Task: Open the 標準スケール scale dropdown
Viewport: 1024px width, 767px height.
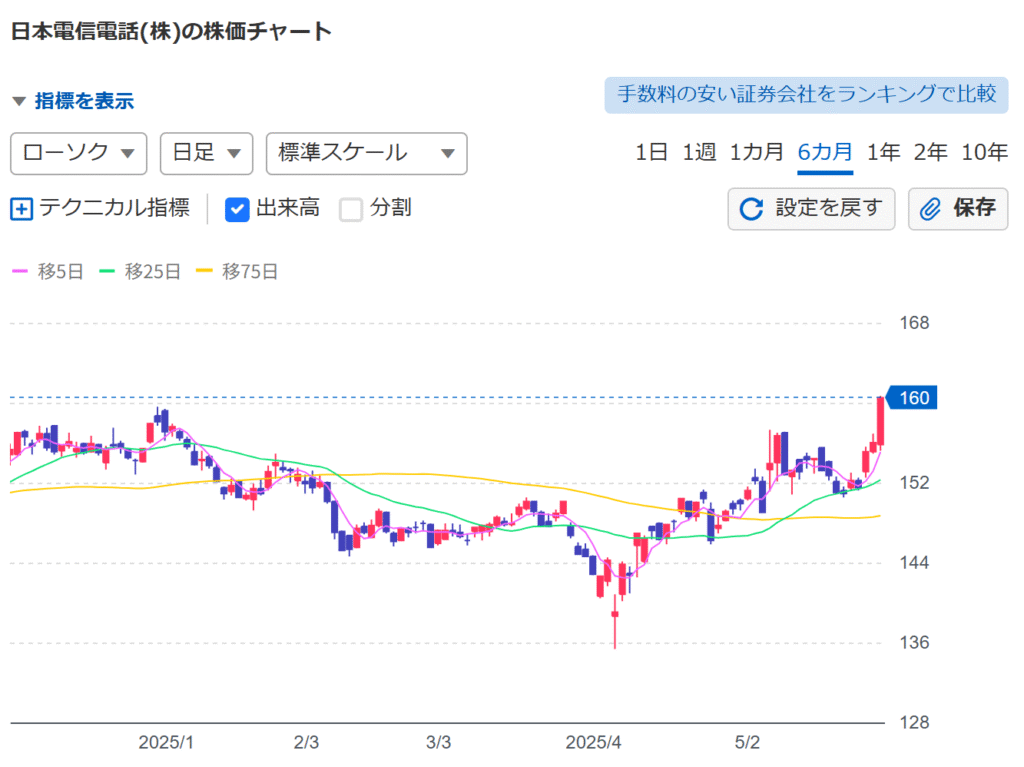Action: pyautogui.click(x=366, y=154)
